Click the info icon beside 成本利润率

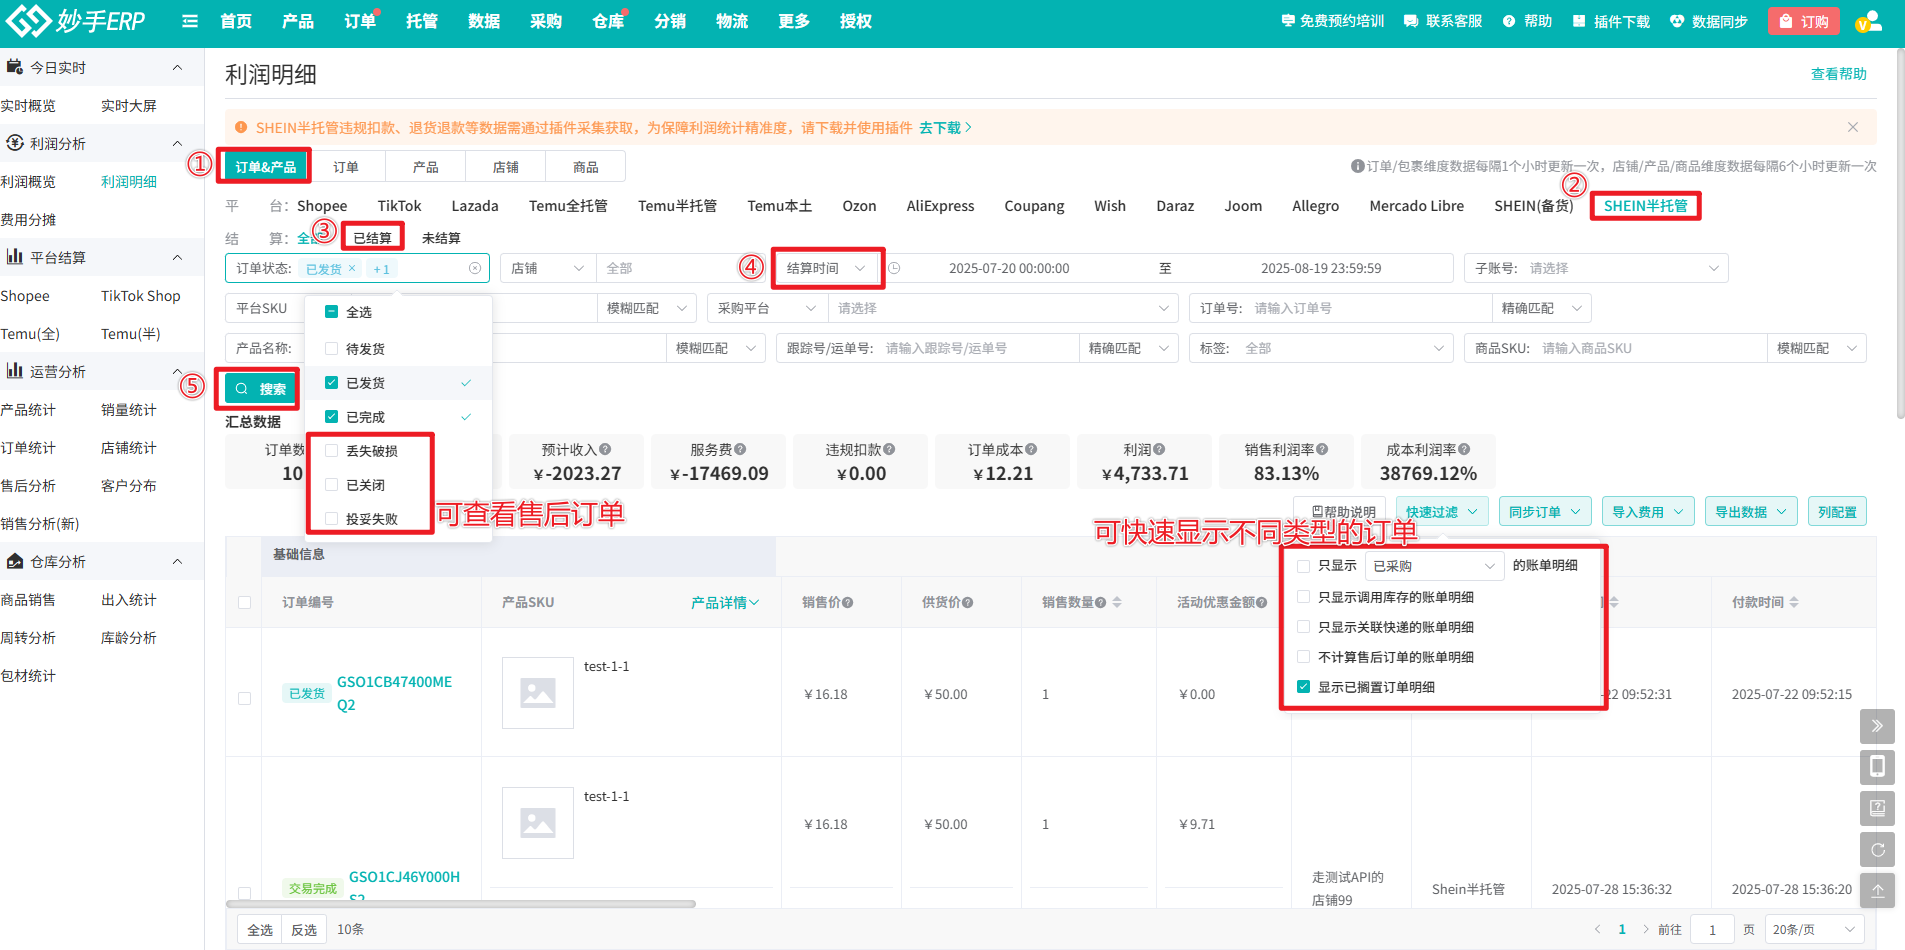point(1464,449)
